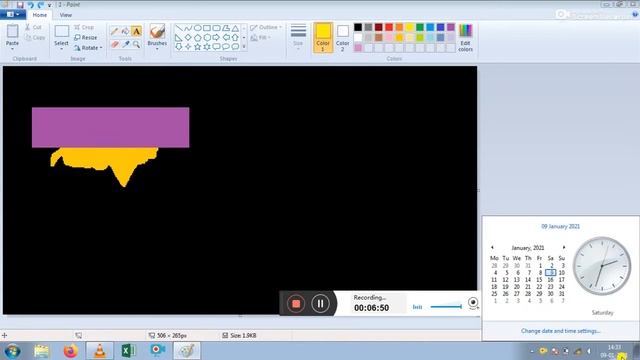Image resolution: width=640 pixels, height=360 pixels.
Task: Click the Crop button
Action: pos(84,27)
